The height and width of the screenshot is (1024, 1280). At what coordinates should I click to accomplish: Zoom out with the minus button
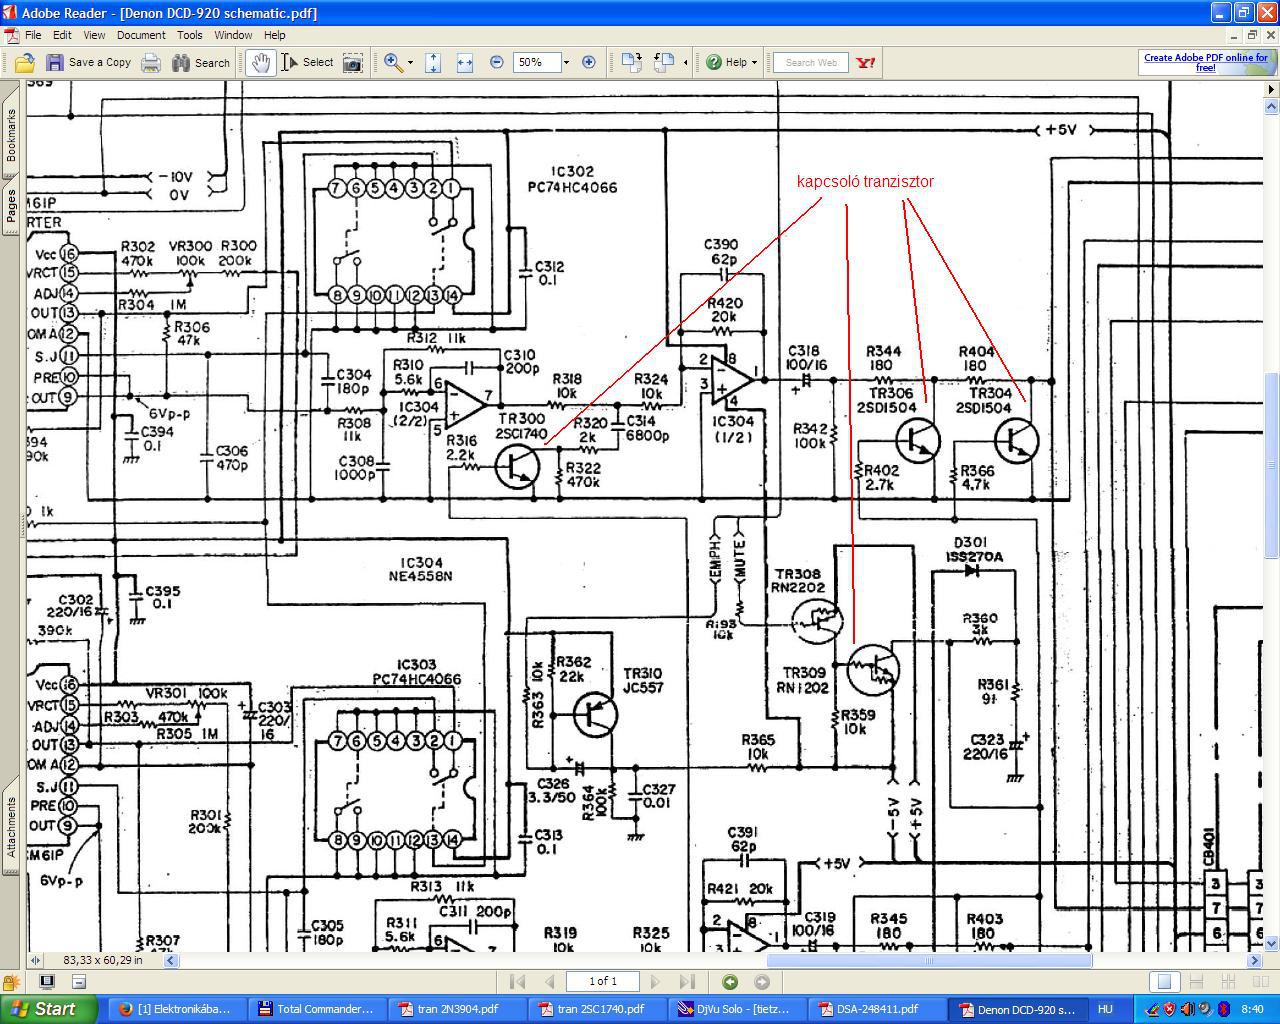point(497,62)
